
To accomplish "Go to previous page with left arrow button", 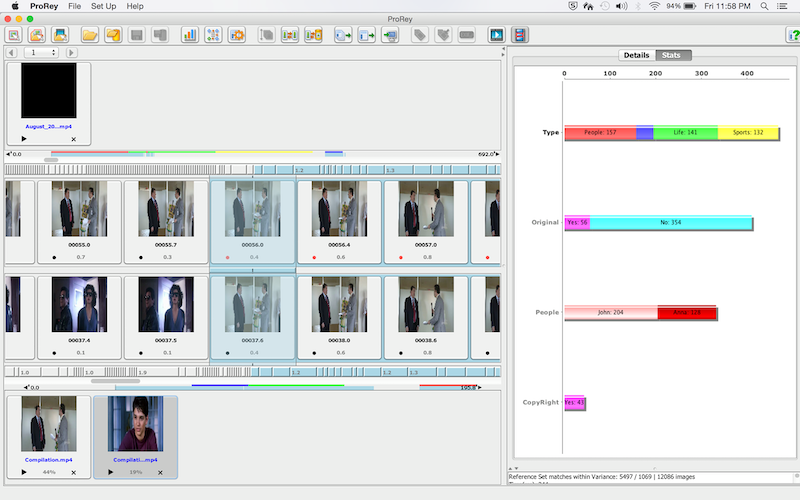I will [x=12, y=53].
